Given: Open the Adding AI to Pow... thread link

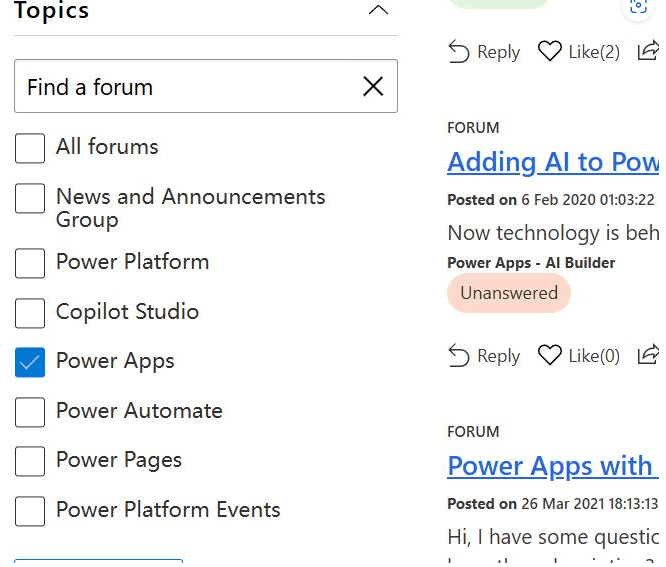Looking at the screenshot, I should 553,162.
